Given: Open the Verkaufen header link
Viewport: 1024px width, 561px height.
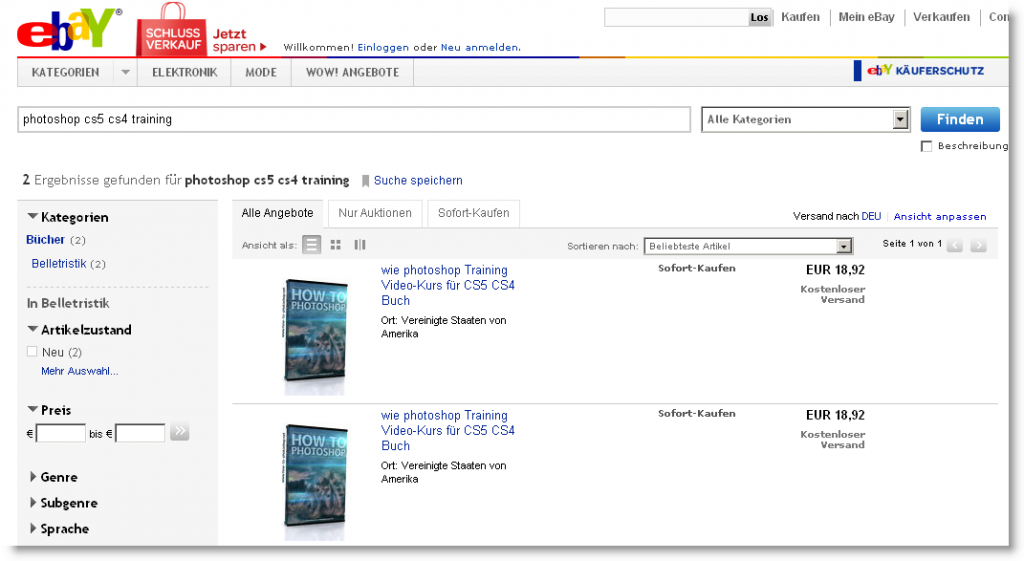Looking at the screenshot, I should (x=941, y=17).
